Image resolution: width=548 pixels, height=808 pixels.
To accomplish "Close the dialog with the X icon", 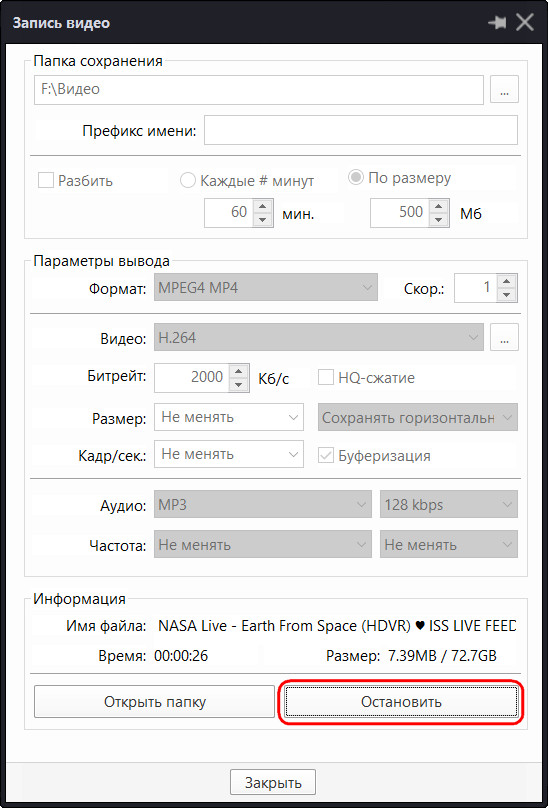I will (x=525, y=23).
